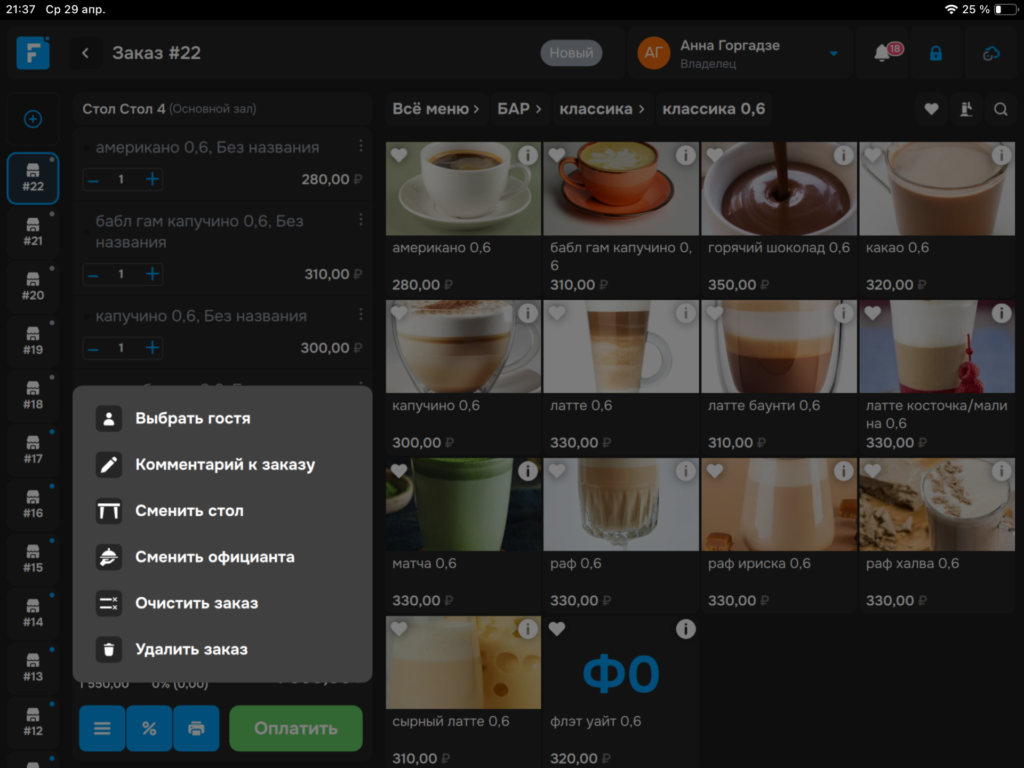The width and height of the screenshot is (1024, 768).
Task: Increase американо 0,6 quantity
Action: tap(152, 179)
